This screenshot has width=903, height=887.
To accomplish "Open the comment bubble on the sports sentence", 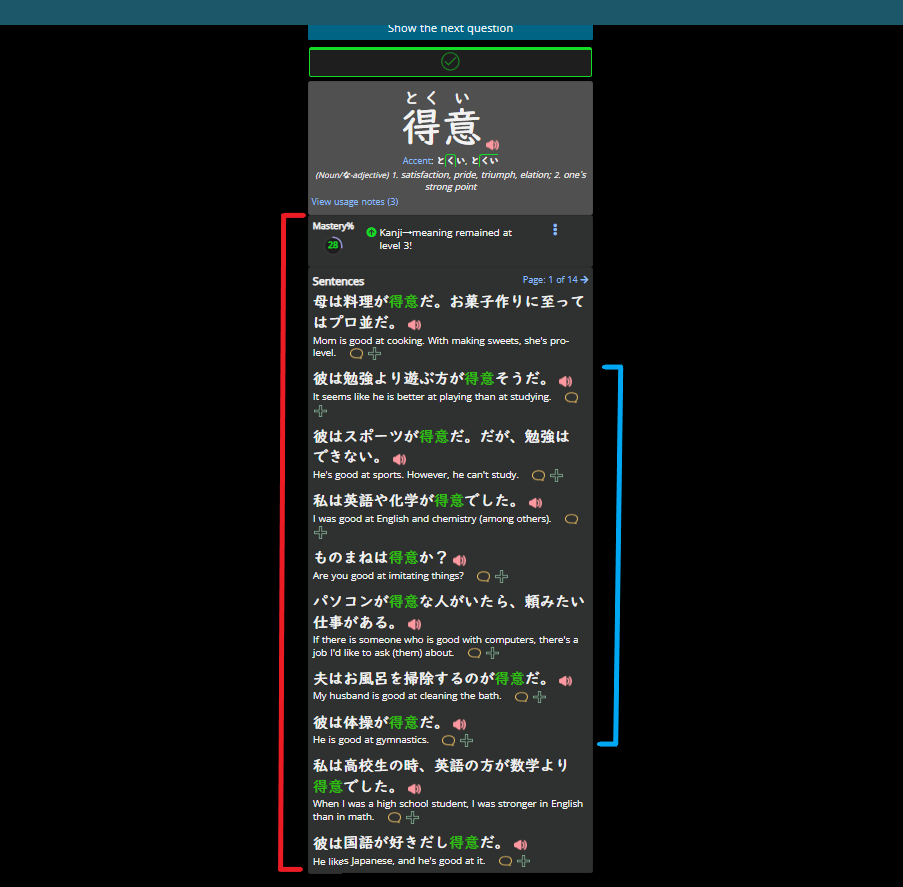I will [x=538, y=475].
